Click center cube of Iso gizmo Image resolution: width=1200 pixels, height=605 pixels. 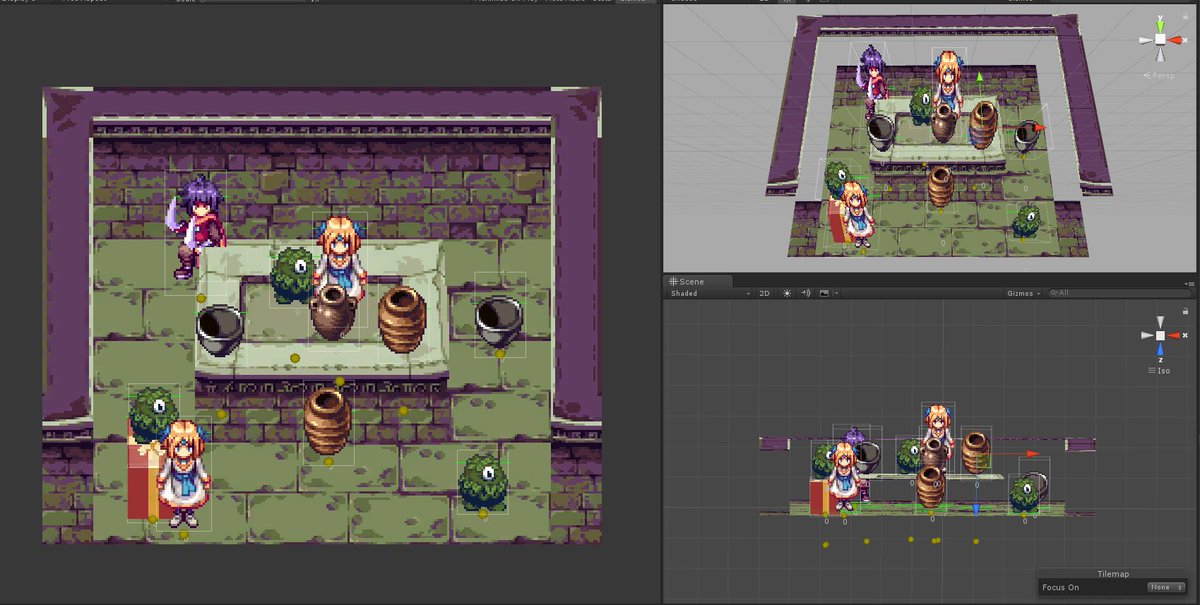(x=1160, y=335)
